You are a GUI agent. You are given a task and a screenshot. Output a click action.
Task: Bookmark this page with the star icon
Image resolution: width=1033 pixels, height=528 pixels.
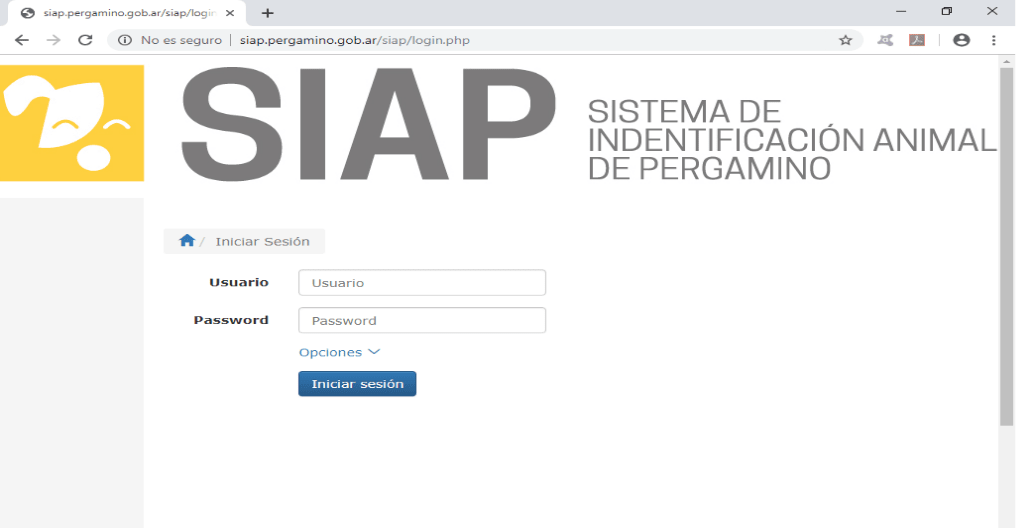[845, 40]
